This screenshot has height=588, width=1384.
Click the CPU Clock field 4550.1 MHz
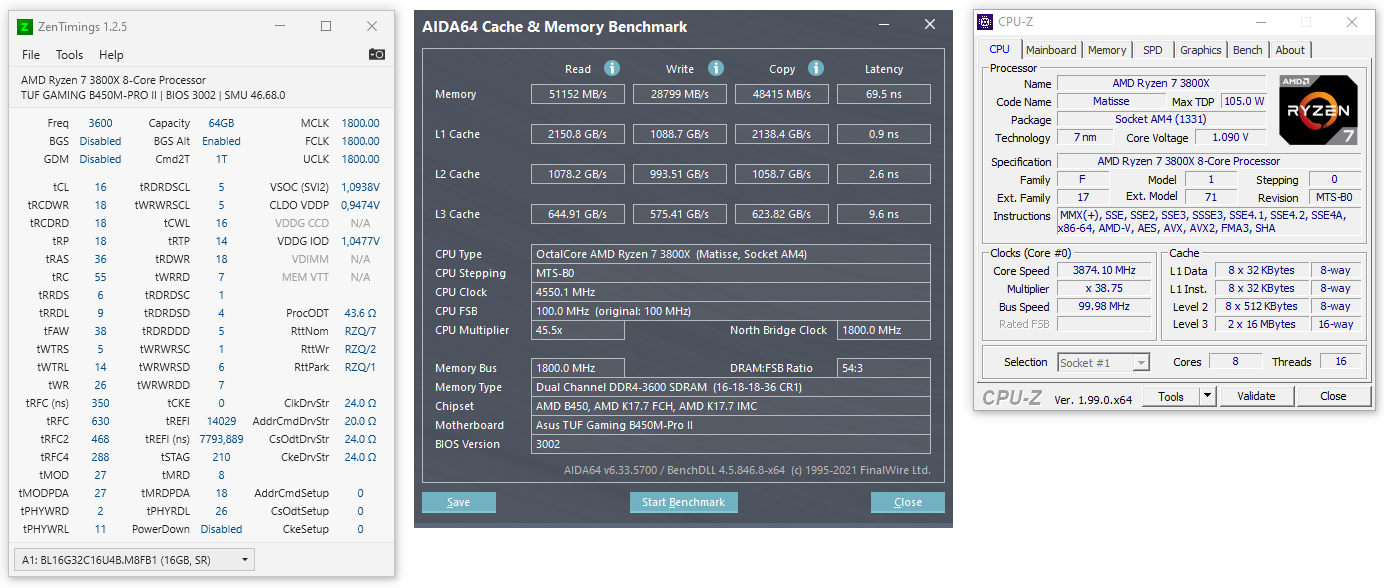[731, 292]
